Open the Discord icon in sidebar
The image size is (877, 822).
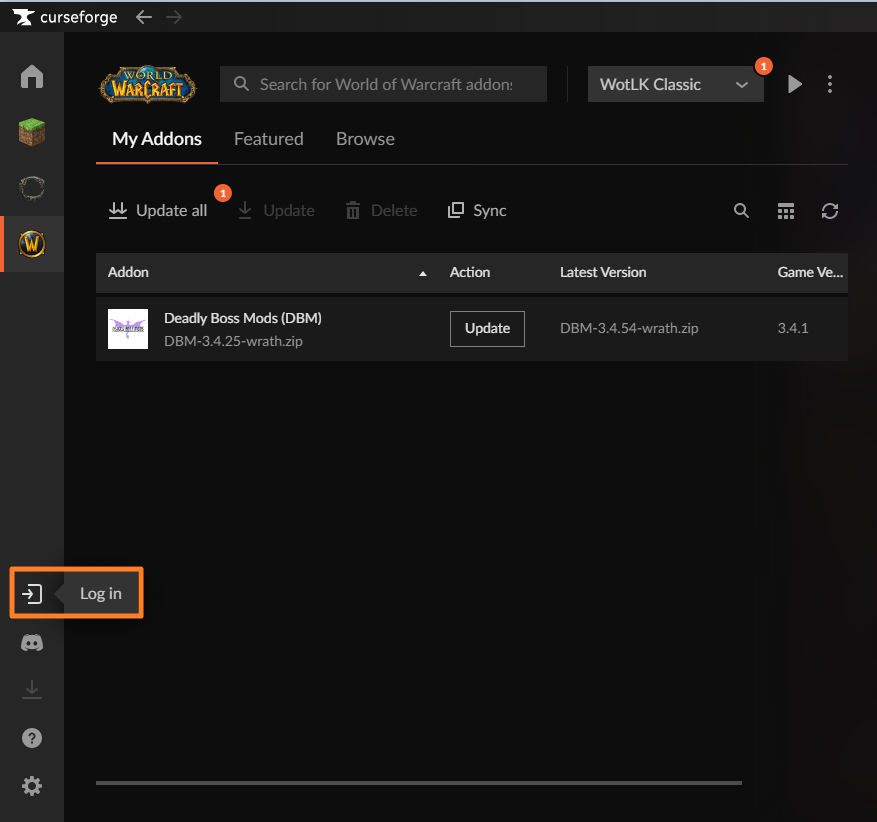(32, 643)
